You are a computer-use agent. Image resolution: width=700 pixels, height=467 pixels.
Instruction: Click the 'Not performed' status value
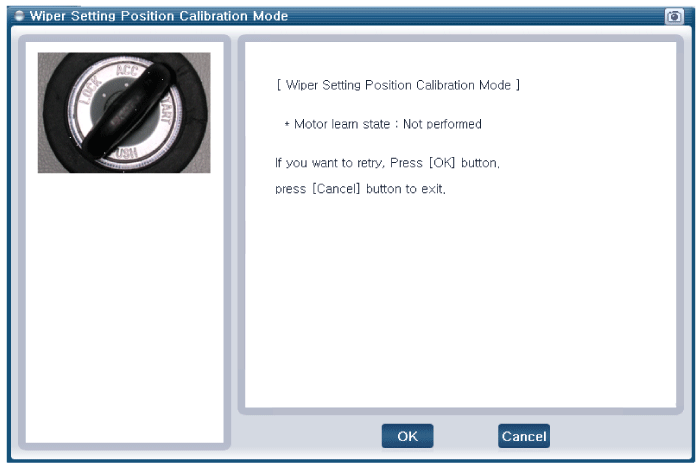[x=442, y=125]
